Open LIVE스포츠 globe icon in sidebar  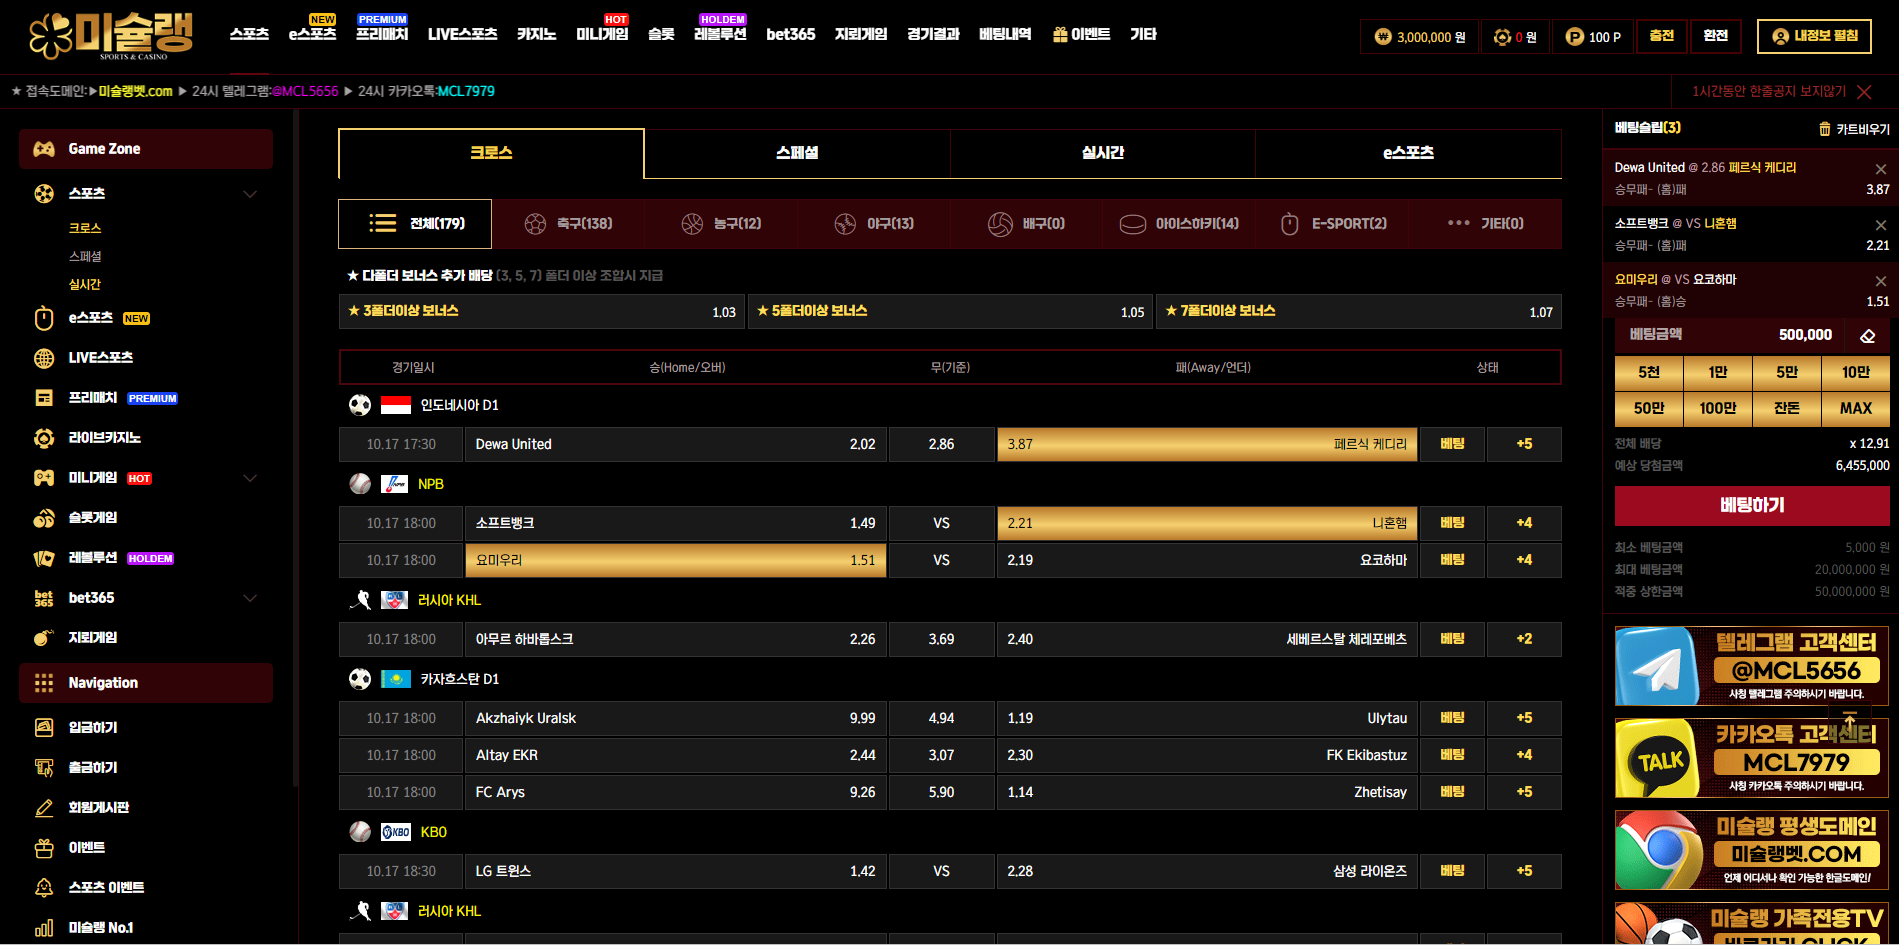(x=44, y=358)
